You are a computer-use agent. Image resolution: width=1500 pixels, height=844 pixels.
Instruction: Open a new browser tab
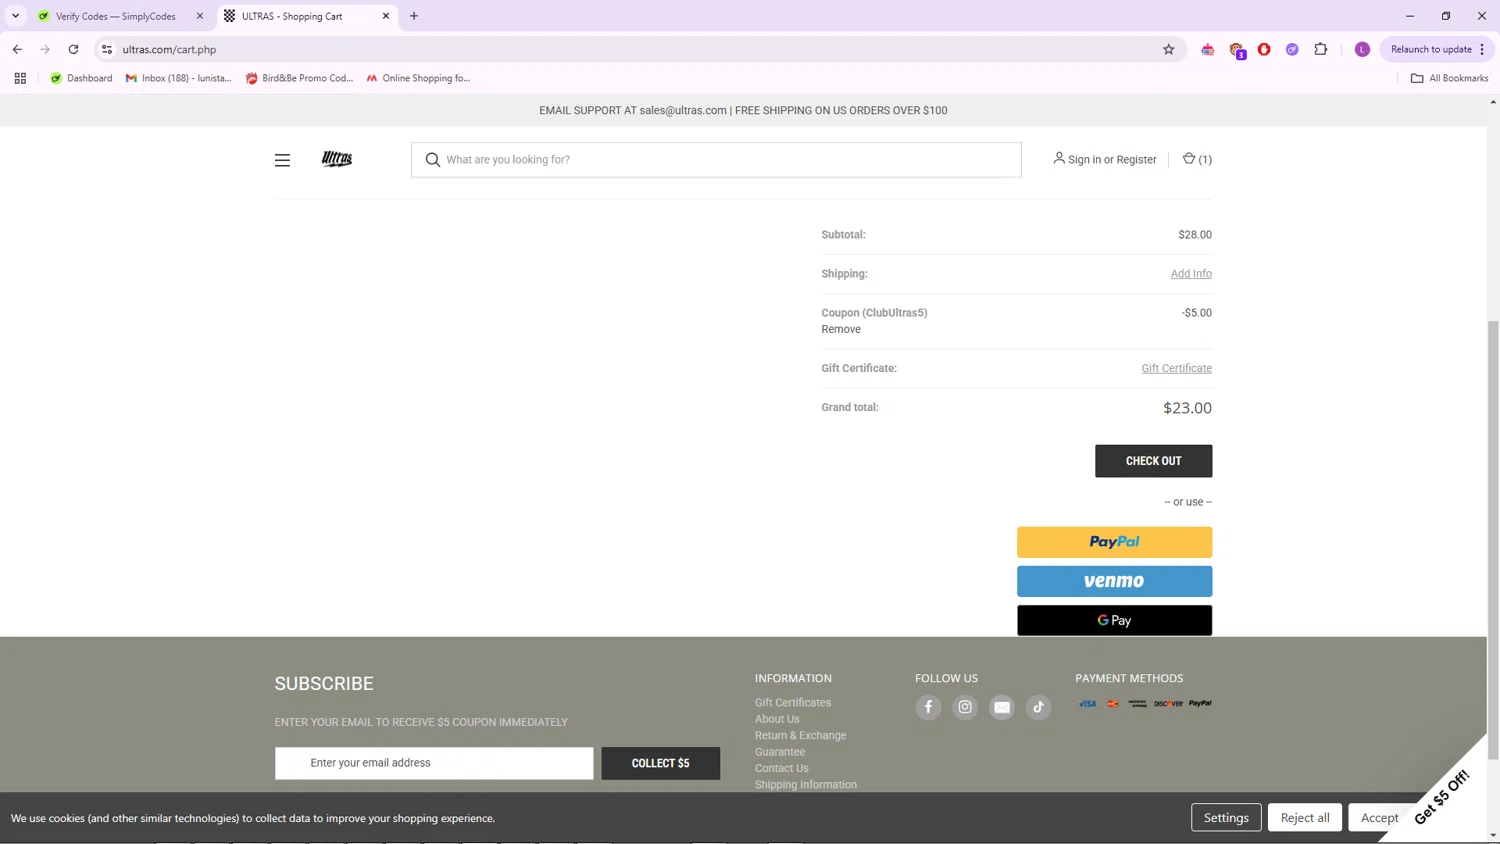(x=414, y=16)
